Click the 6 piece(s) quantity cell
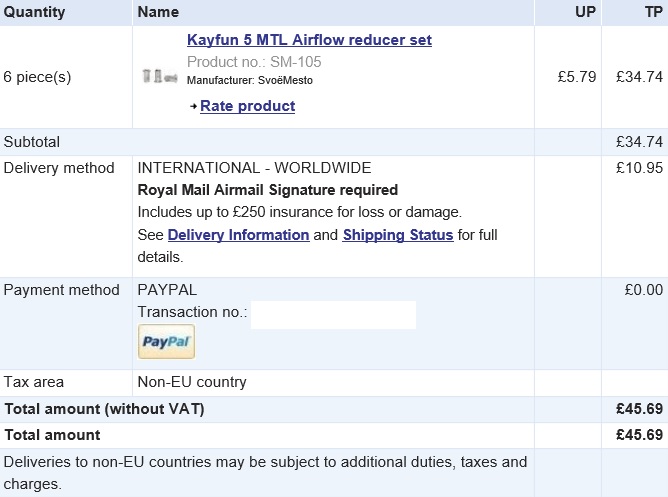This screenshot has width=668, height=497. pos(38,76)
